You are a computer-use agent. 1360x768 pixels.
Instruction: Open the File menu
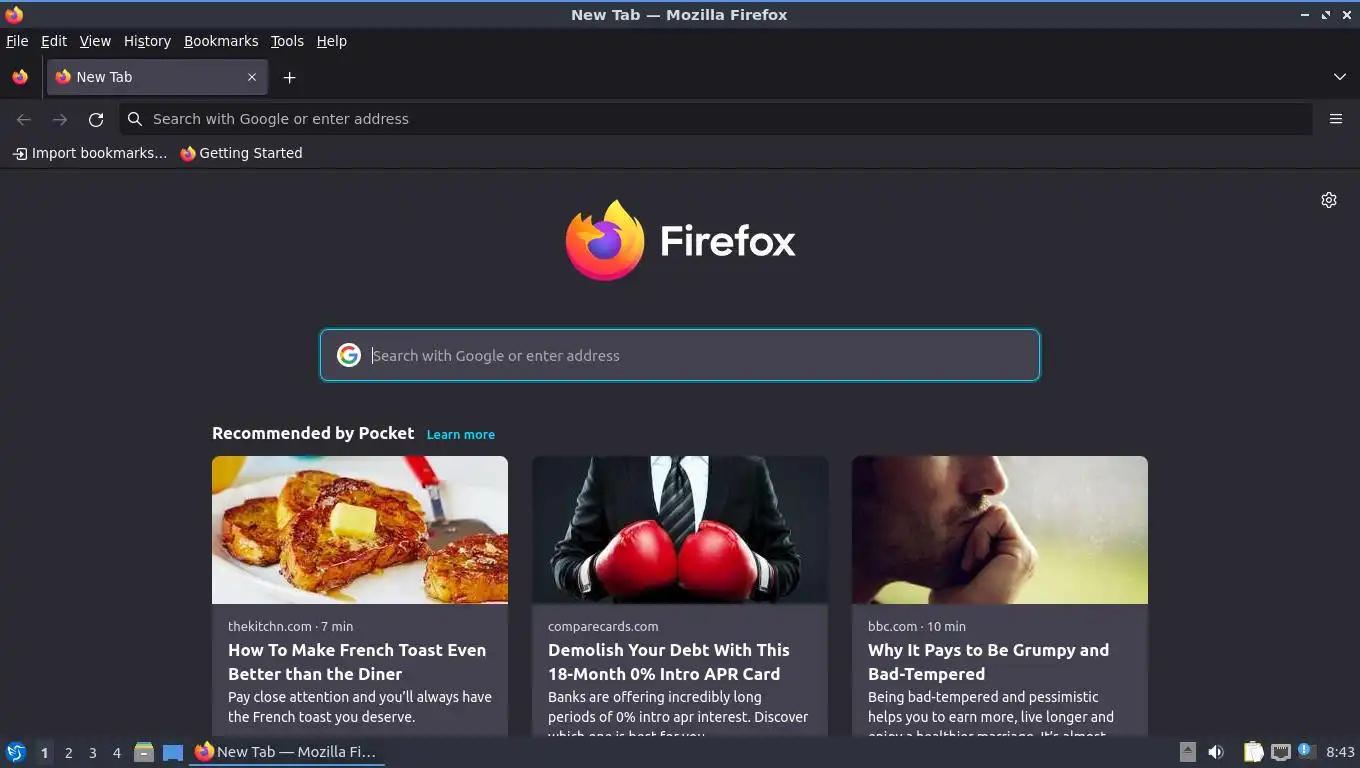click(x=17, y=41)
